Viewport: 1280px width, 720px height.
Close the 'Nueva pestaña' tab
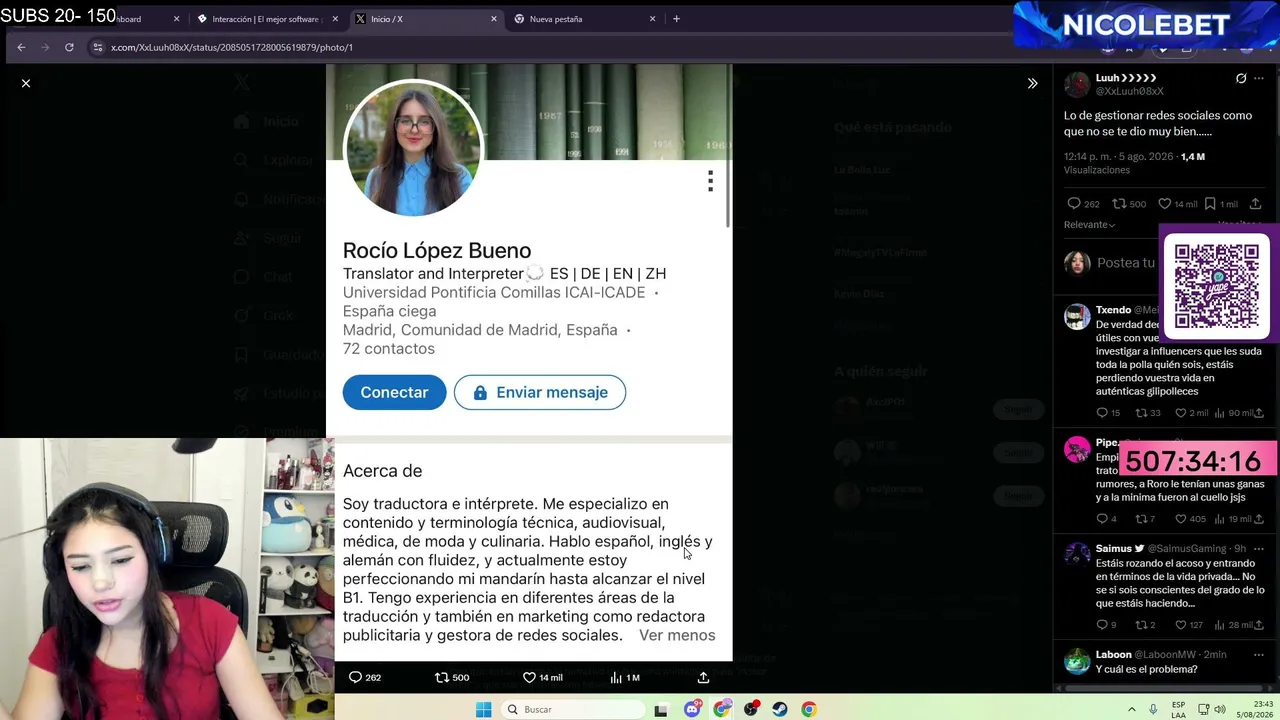(652, 18)
